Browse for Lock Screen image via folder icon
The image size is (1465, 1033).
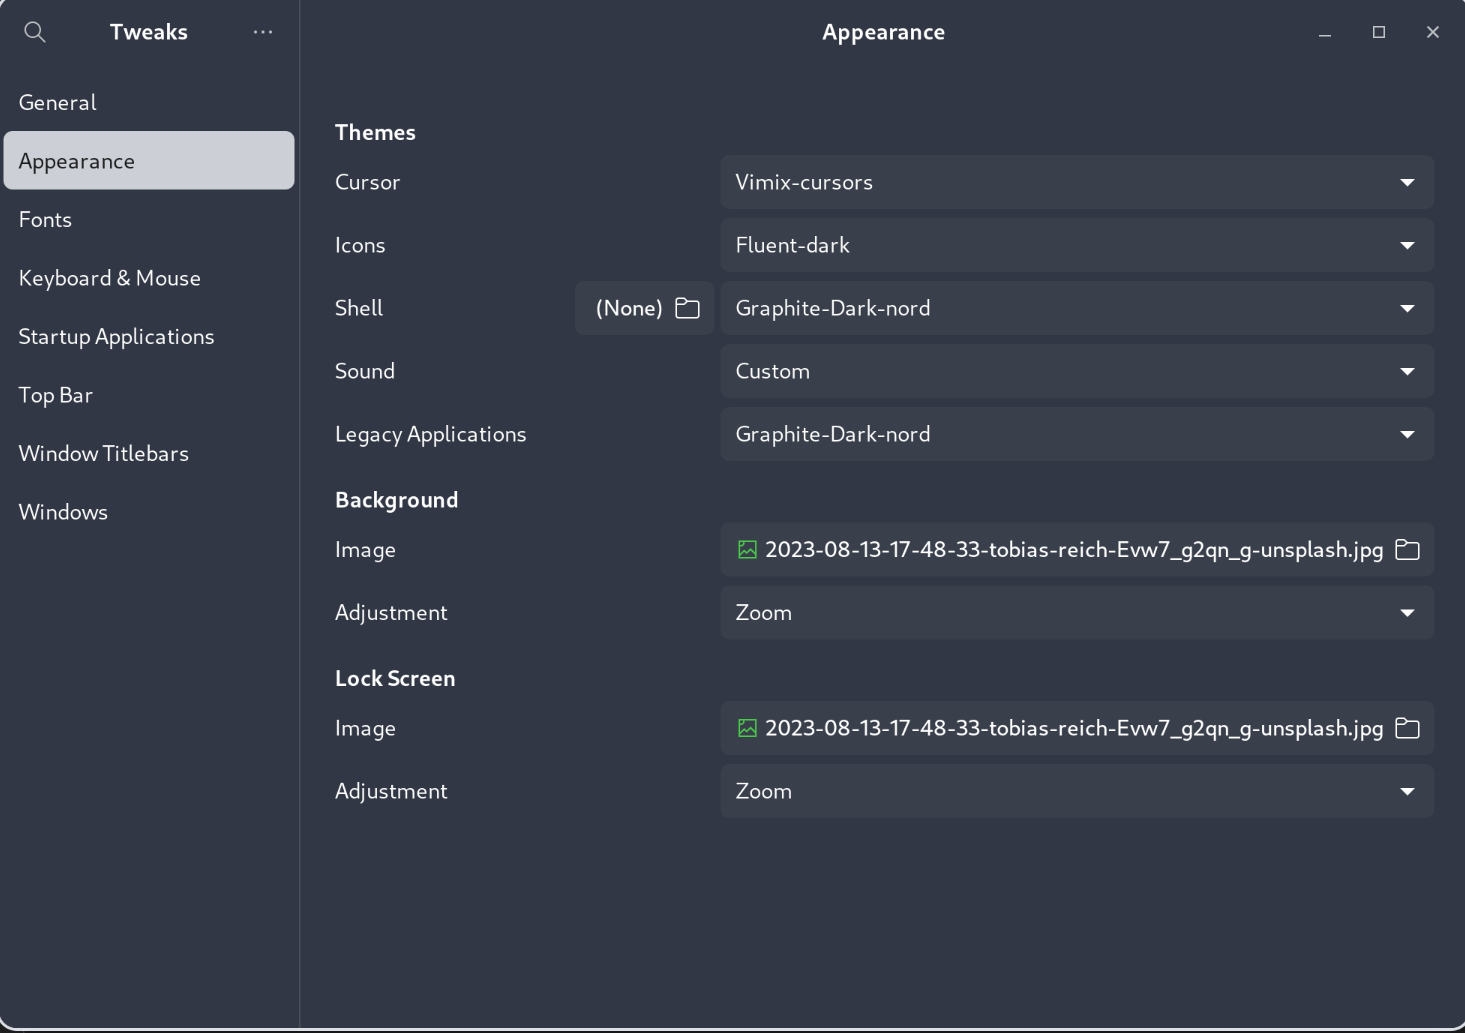(1407, 728)
